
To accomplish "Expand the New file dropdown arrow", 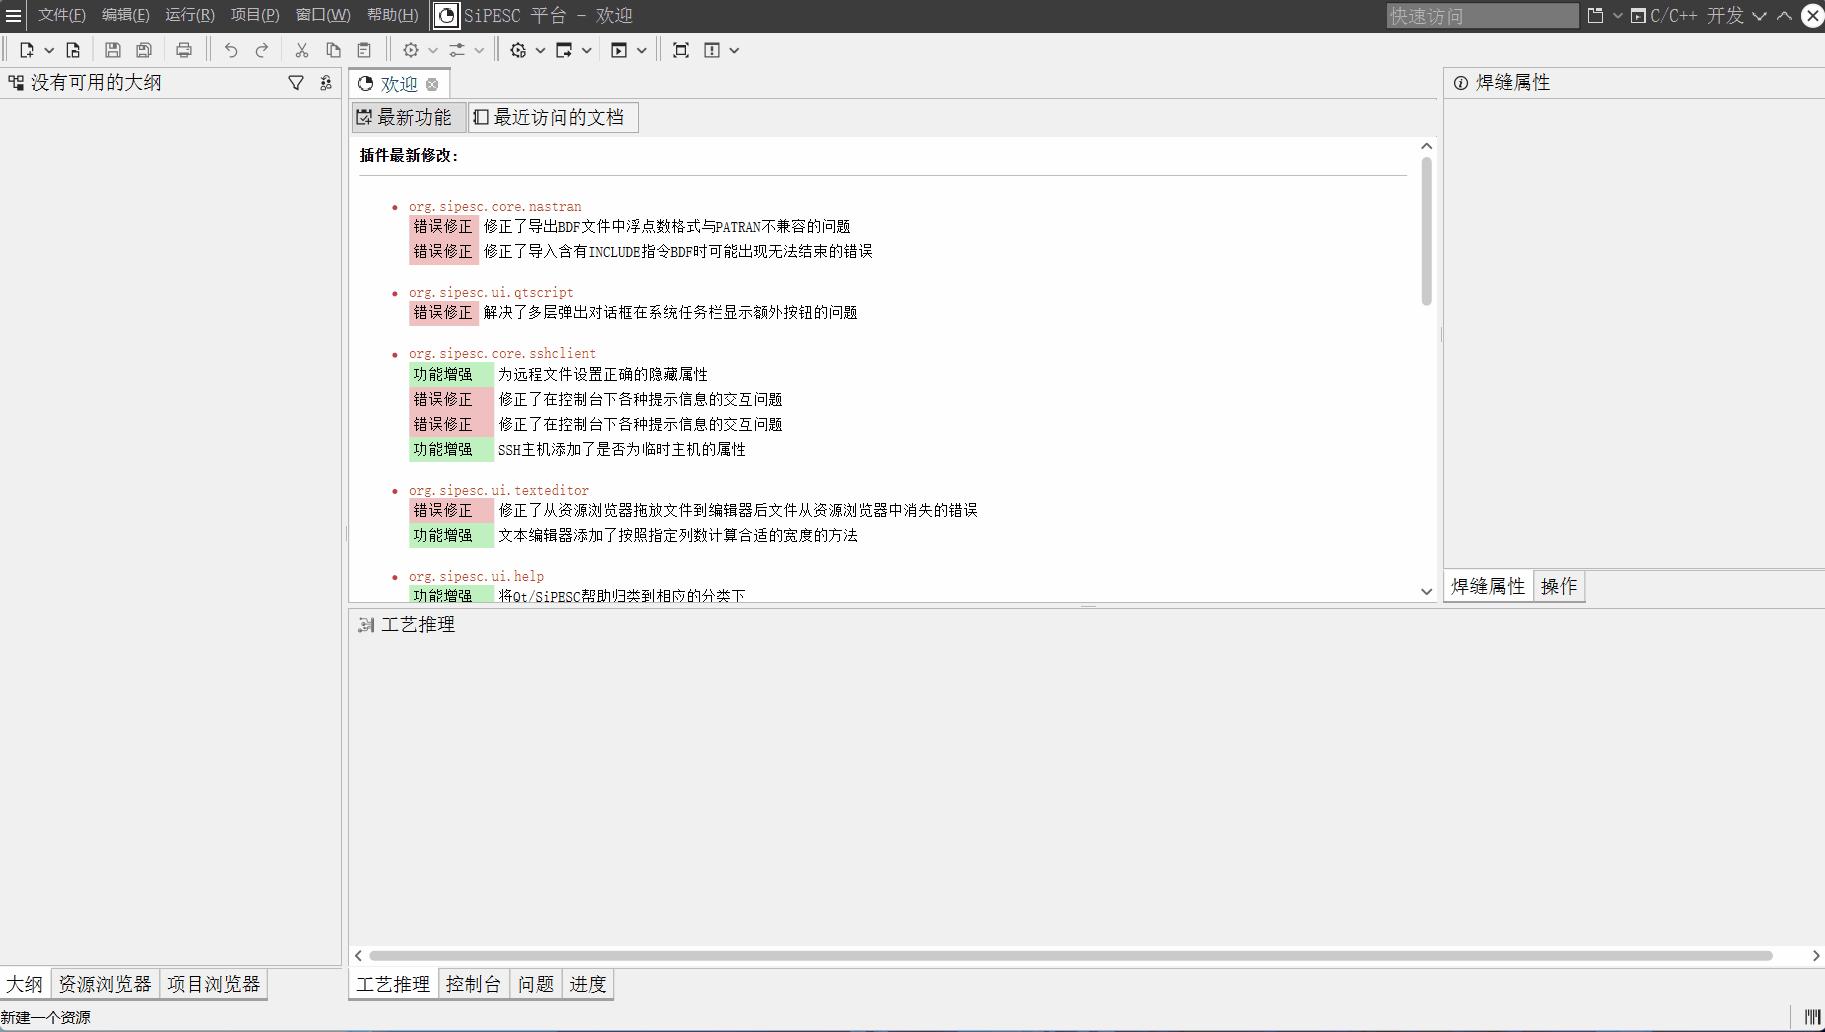I will tap(49, 50).
